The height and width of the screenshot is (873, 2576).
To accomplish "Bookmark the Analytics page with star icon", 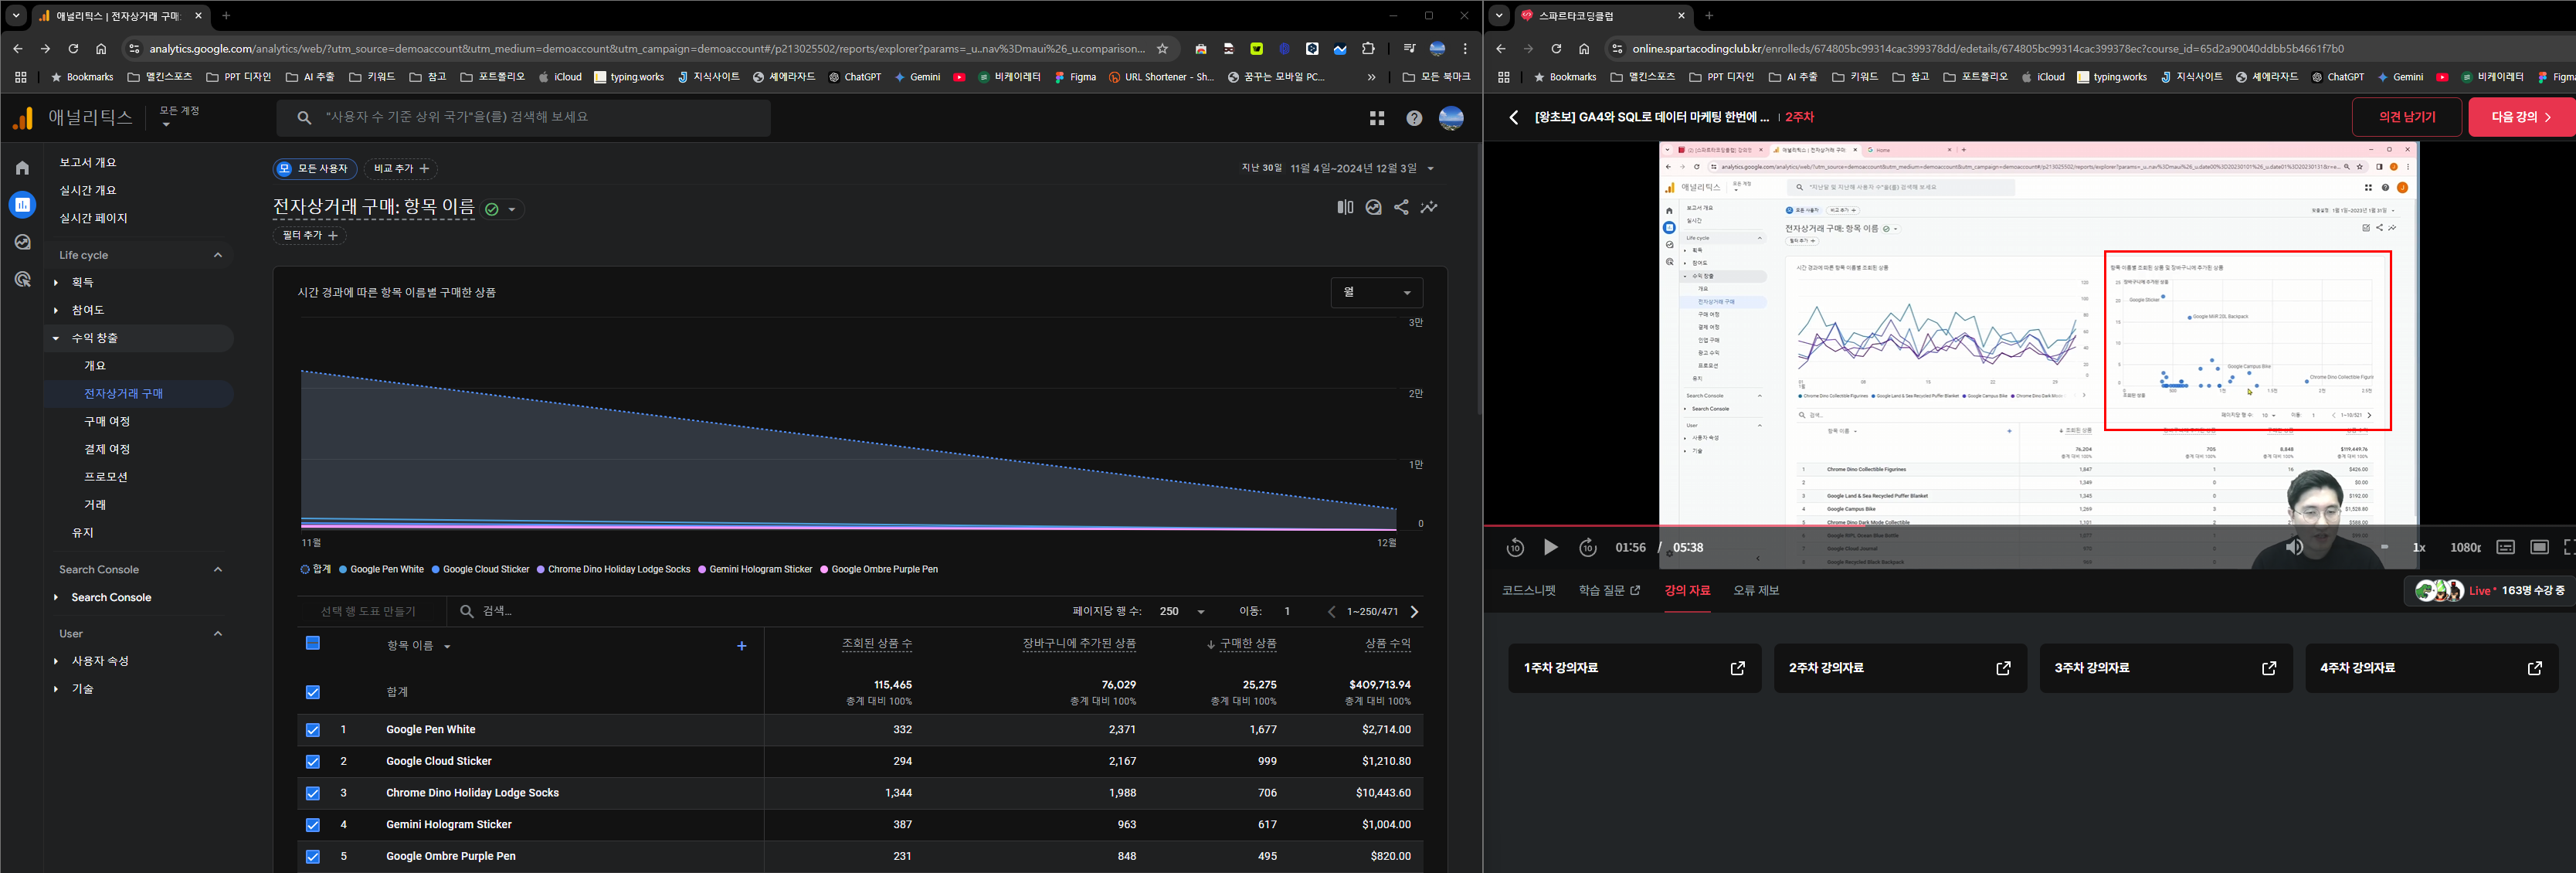I will [1162, 48].
